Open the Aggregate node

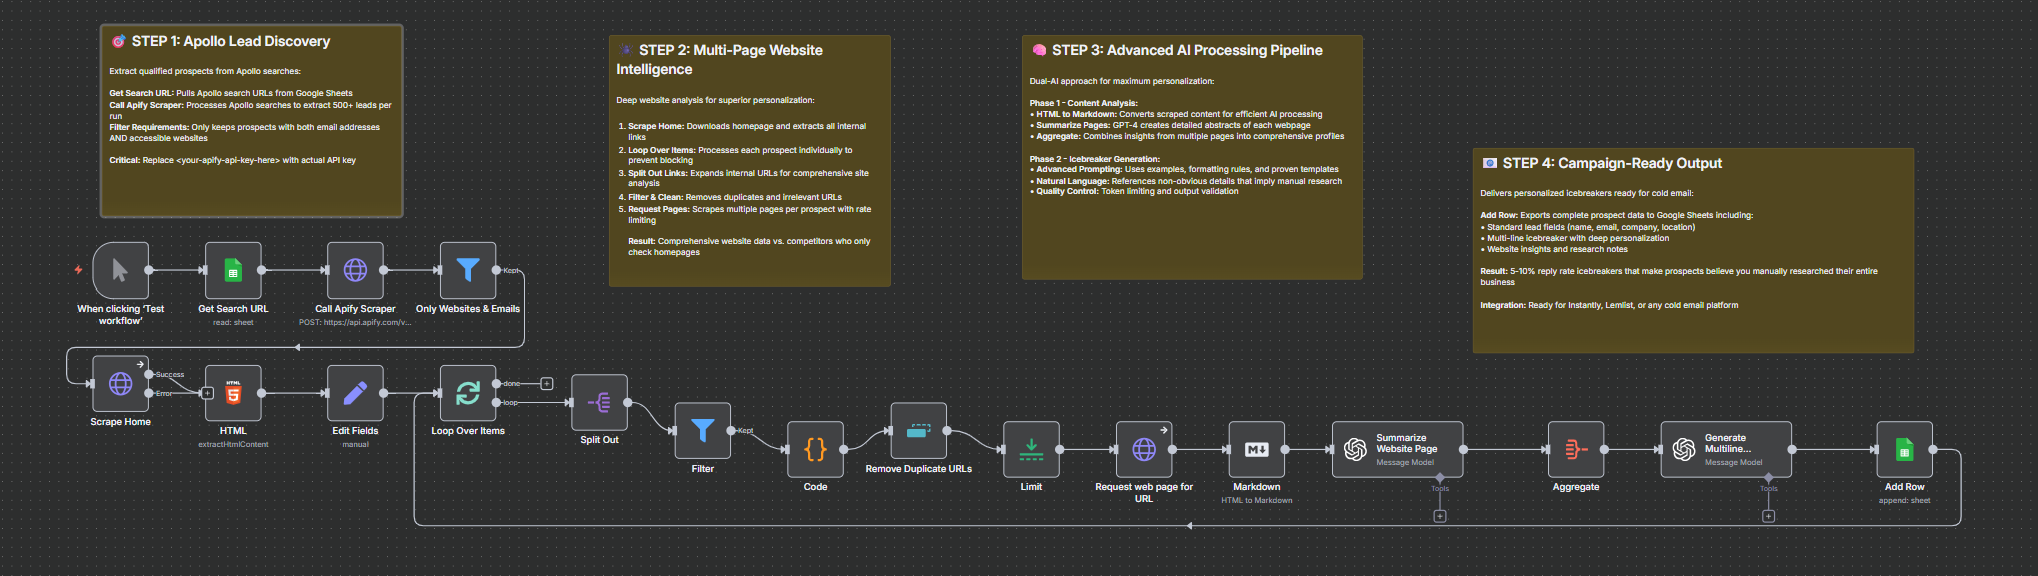tap(1576, 449)
